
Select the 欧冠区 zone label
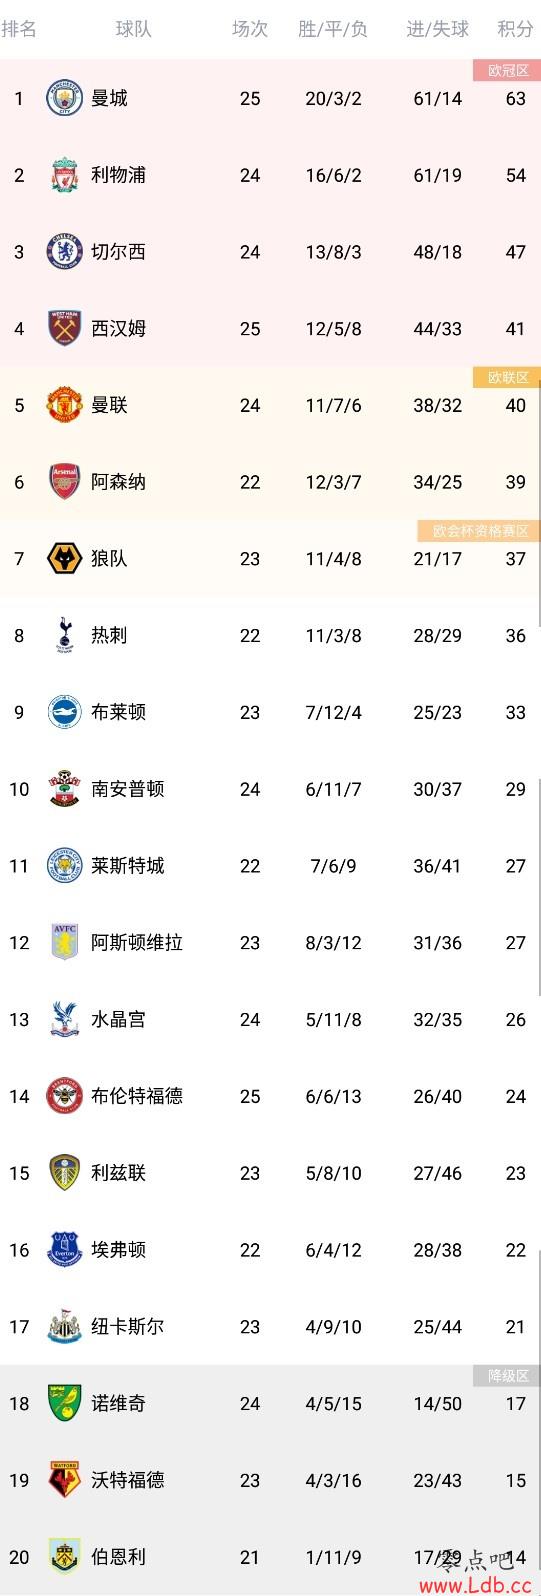[507, 70]
